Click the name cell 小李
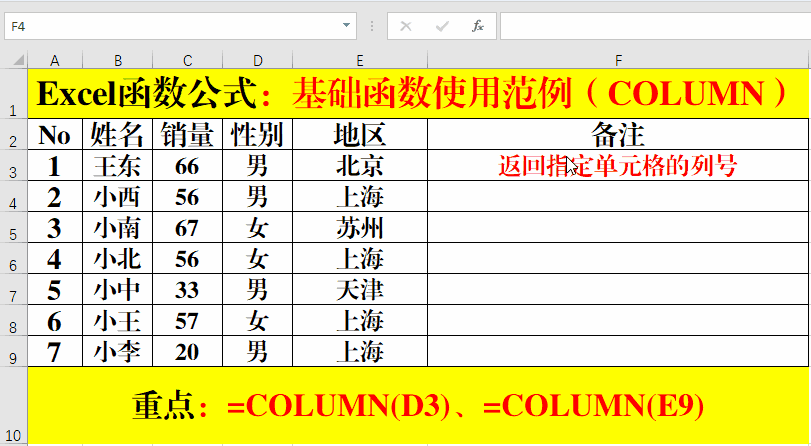Viewport: 811px width, 446px height. coord(117,352)
